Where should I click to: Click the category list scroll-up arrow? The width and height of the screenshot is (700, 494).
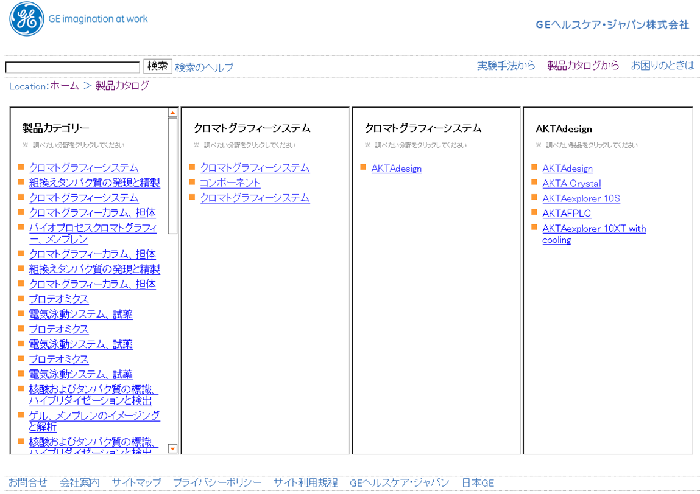point(173,113)
